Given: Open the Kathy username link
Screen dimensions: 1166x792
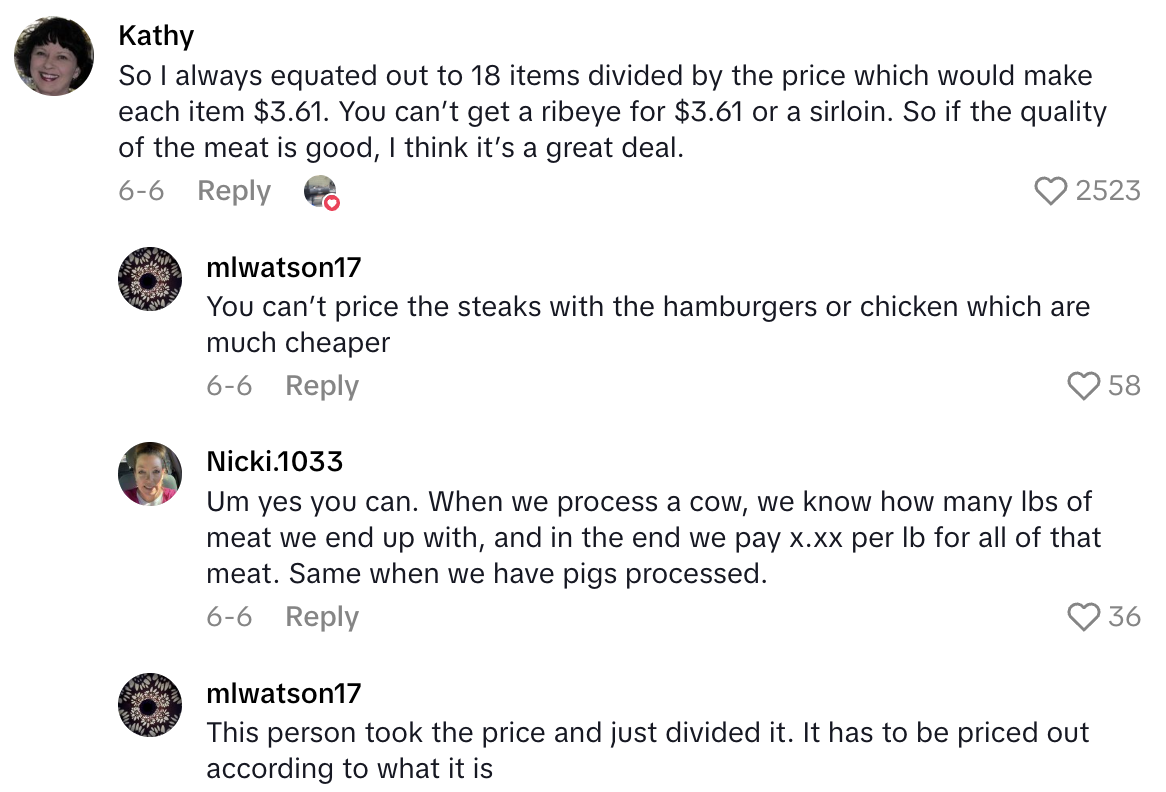Looking at the screenshot, I should [156, 36].
